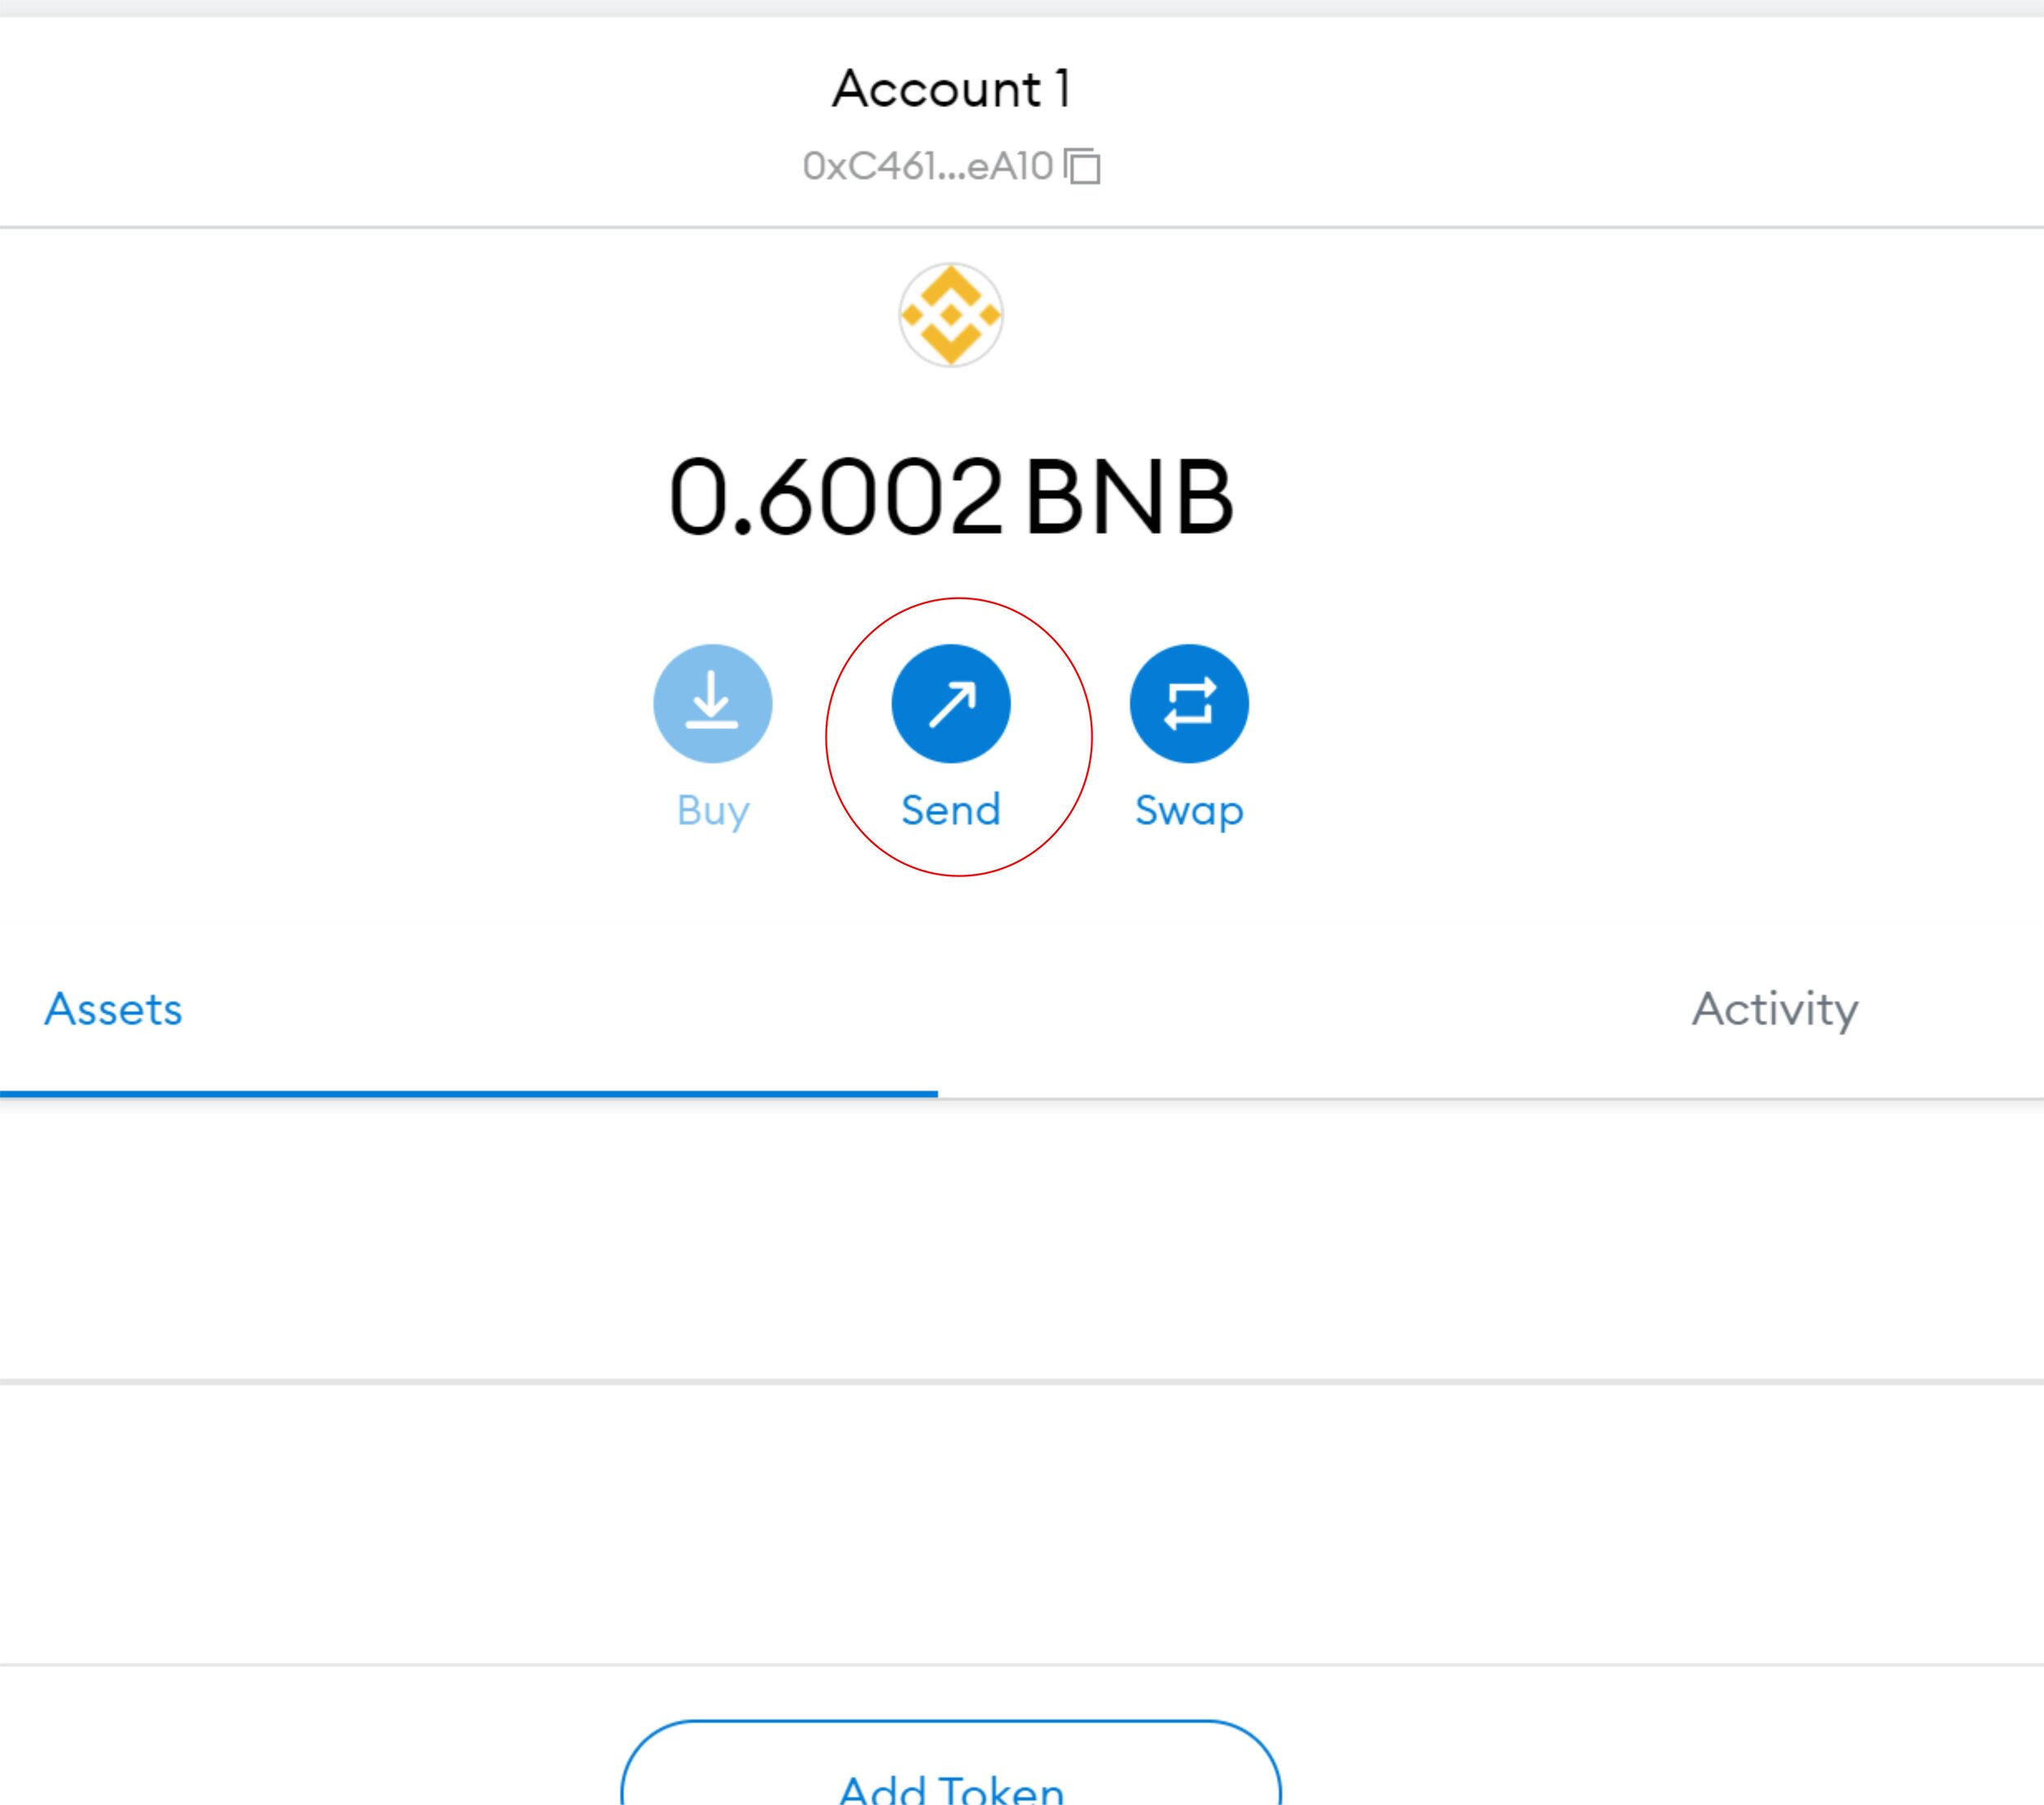
Task: Click the 'Account 1' name heading
Action: click(950, 89)
